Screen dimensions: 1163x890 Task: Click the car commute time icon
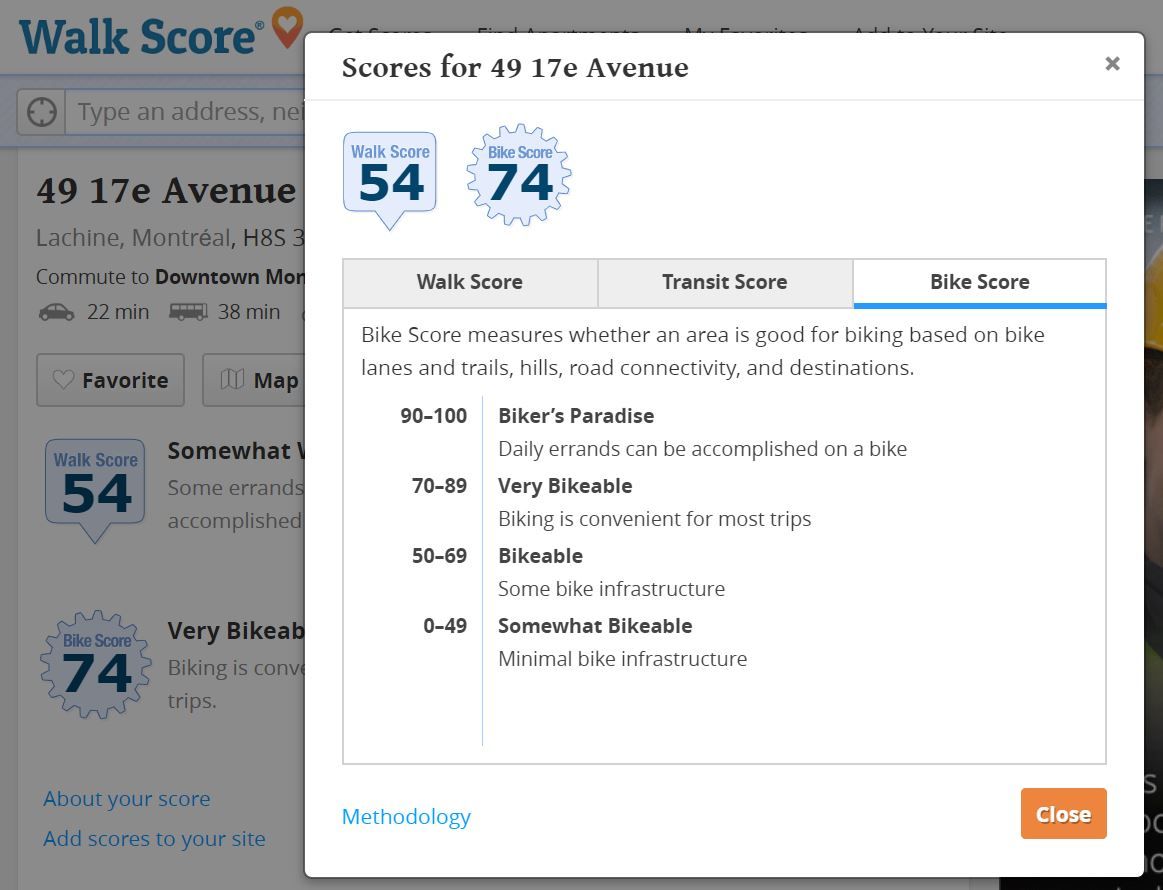[x=56, y=312]
